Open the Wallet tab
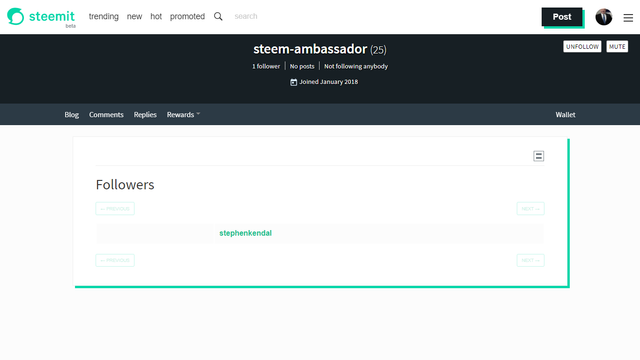The image size is (640, 360). click(565, 115)
